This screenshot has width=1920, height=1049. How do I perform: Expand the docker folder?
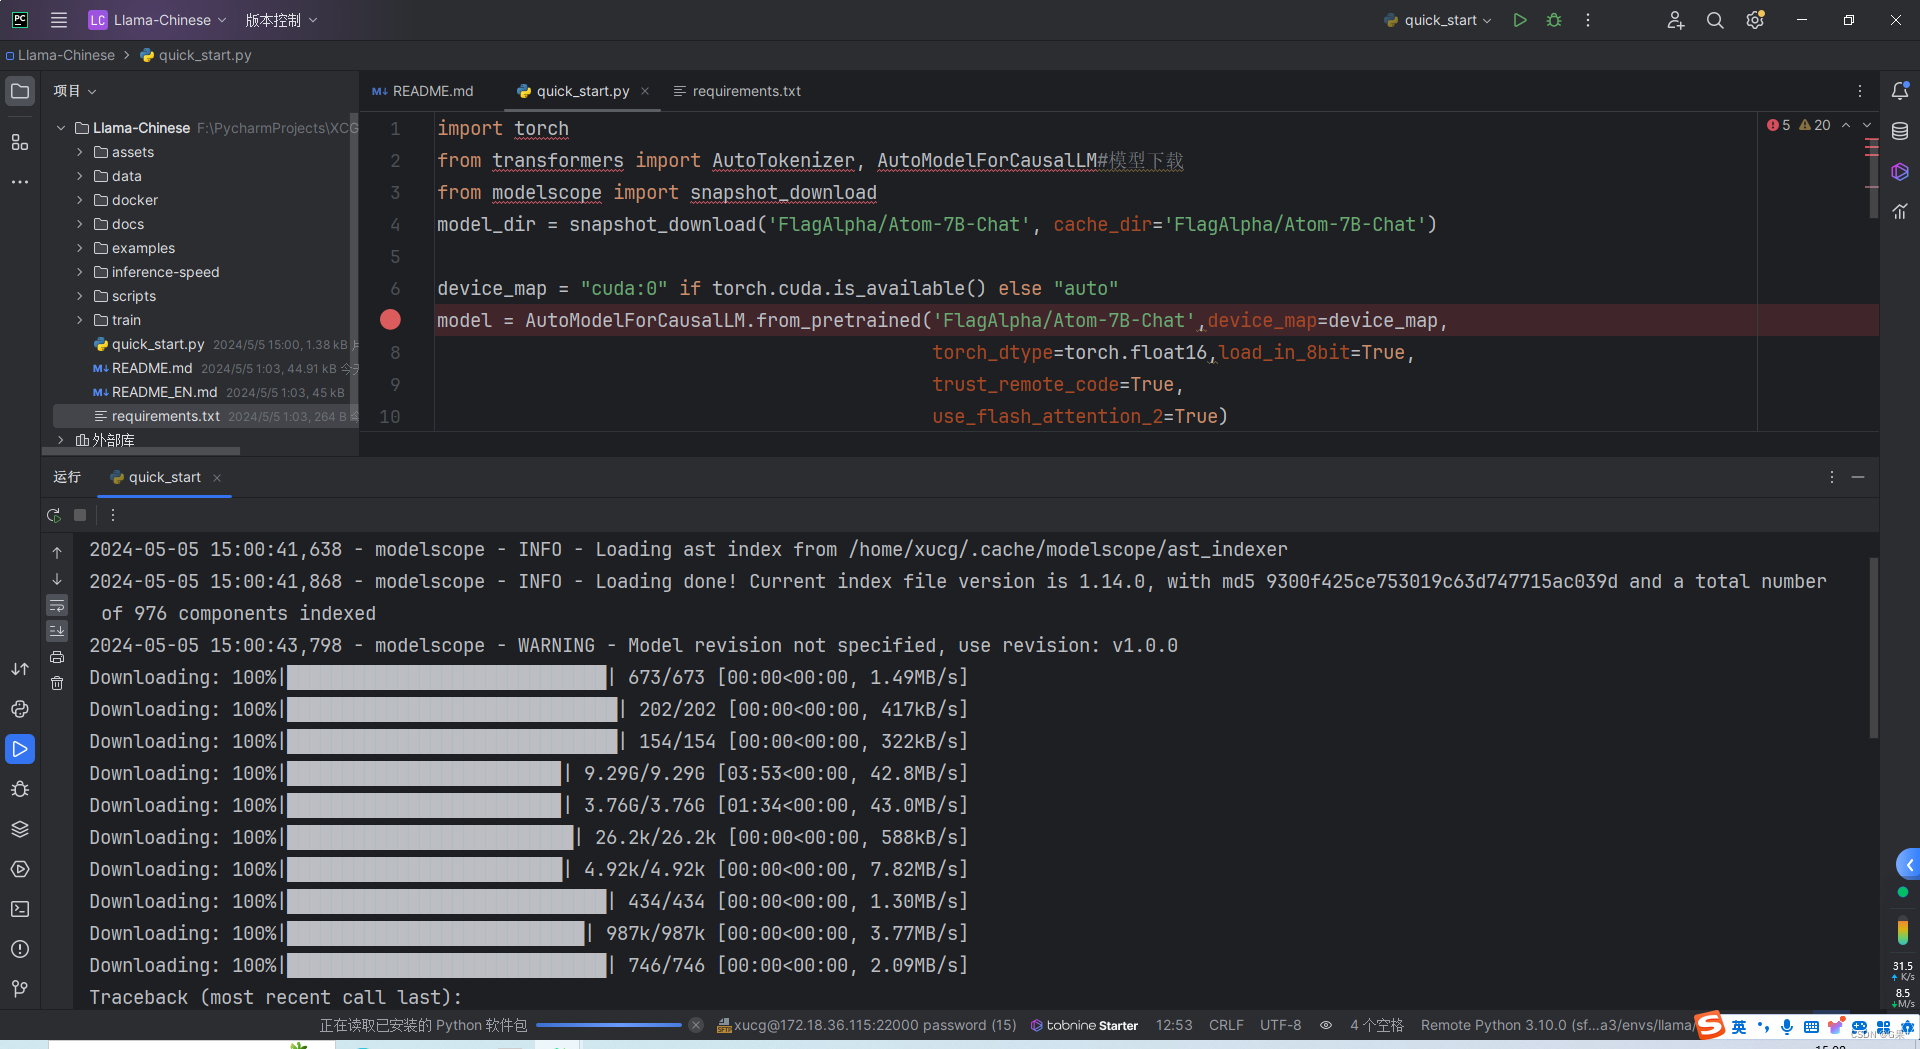80,200
